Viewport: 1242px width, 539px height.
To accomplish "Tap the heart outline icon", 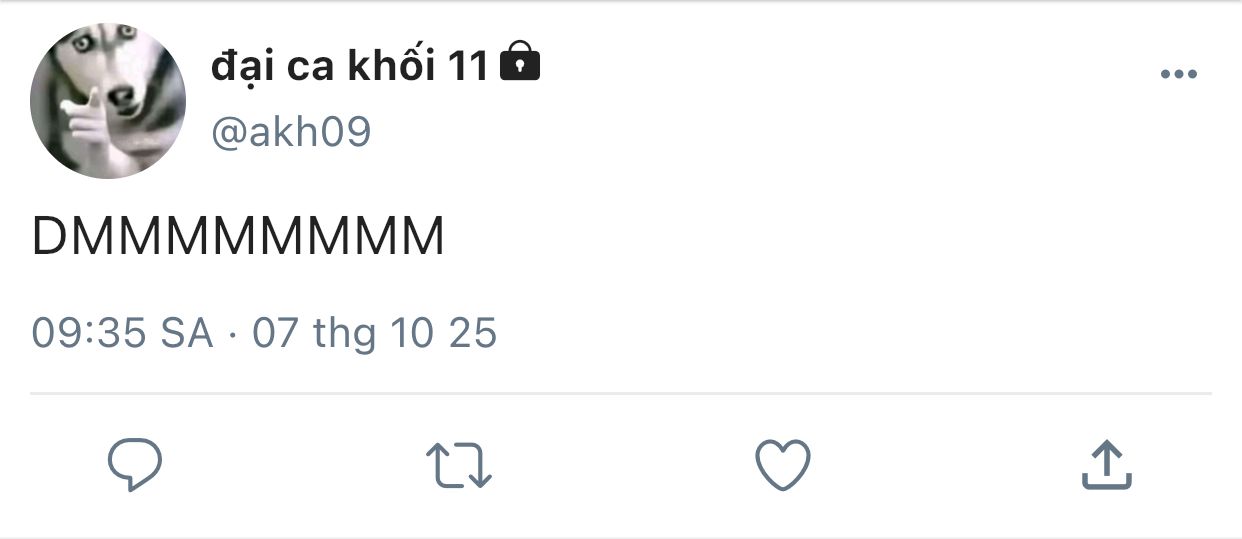I will coord(782,465).
